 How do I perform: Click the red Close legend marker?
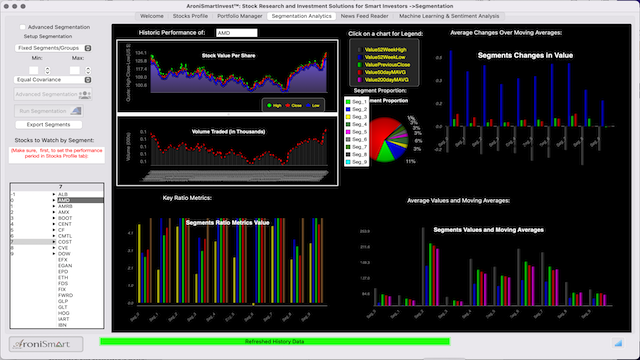(x=288, y=105)
